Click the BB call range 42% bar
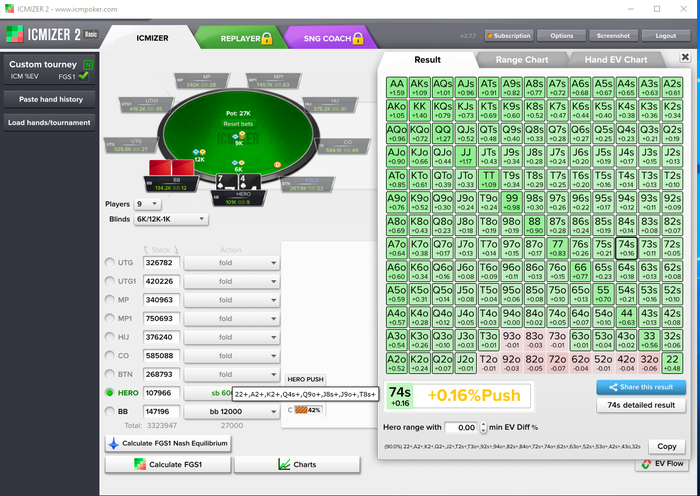The width and height of the screenshot is (700, 496). tap(308, 410)
